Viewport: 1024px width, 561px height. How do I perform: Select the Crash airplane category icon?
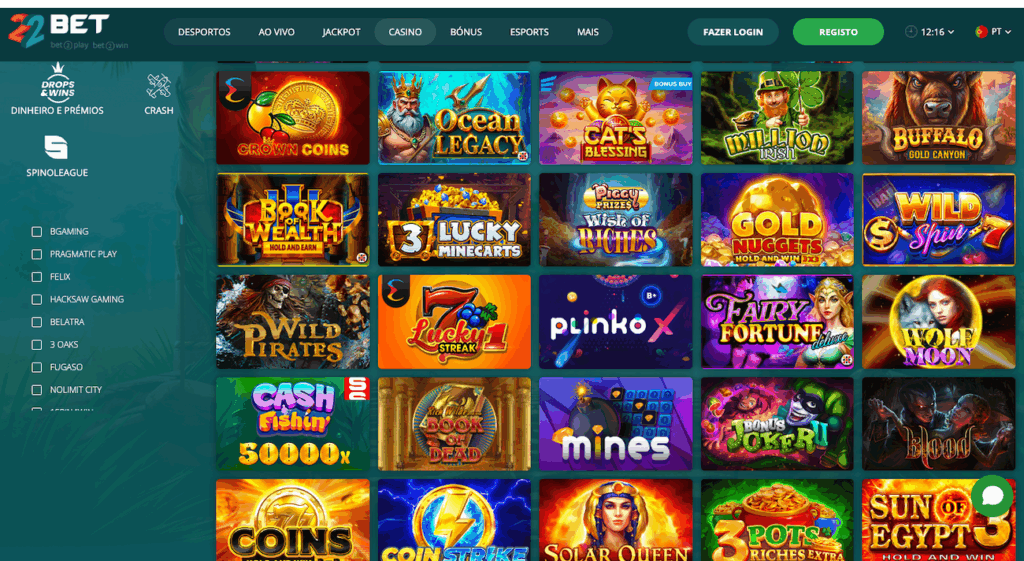[159, 86]
